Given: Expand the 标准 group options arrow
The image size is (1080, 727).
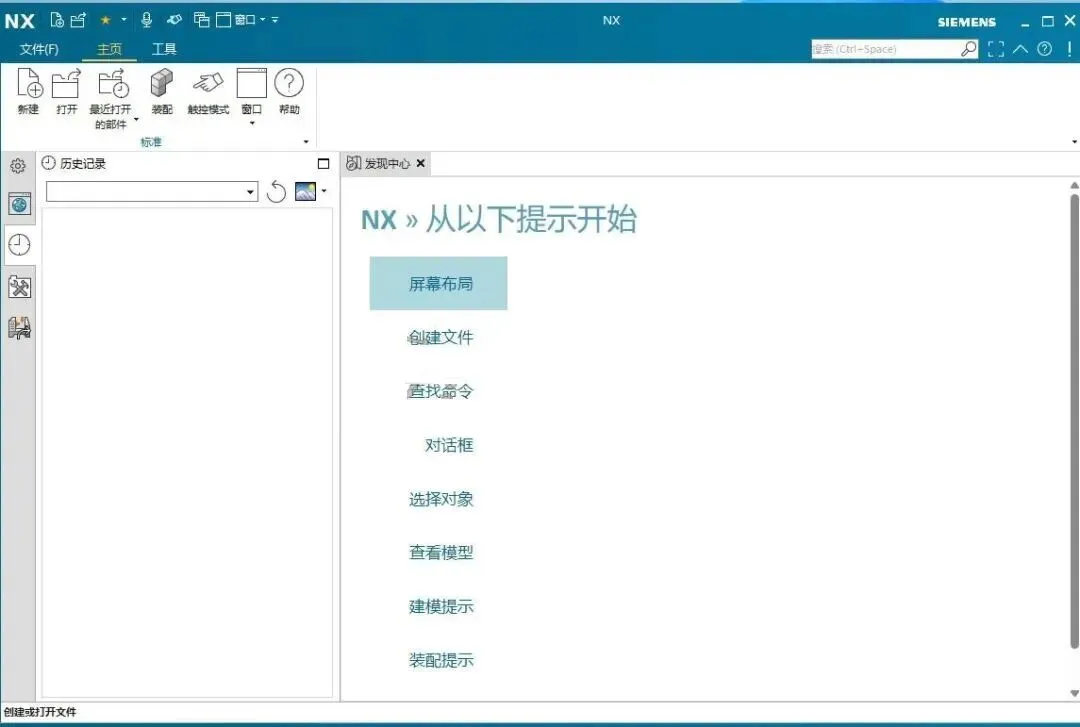Looking at the screenshot, I should (306, 142).
